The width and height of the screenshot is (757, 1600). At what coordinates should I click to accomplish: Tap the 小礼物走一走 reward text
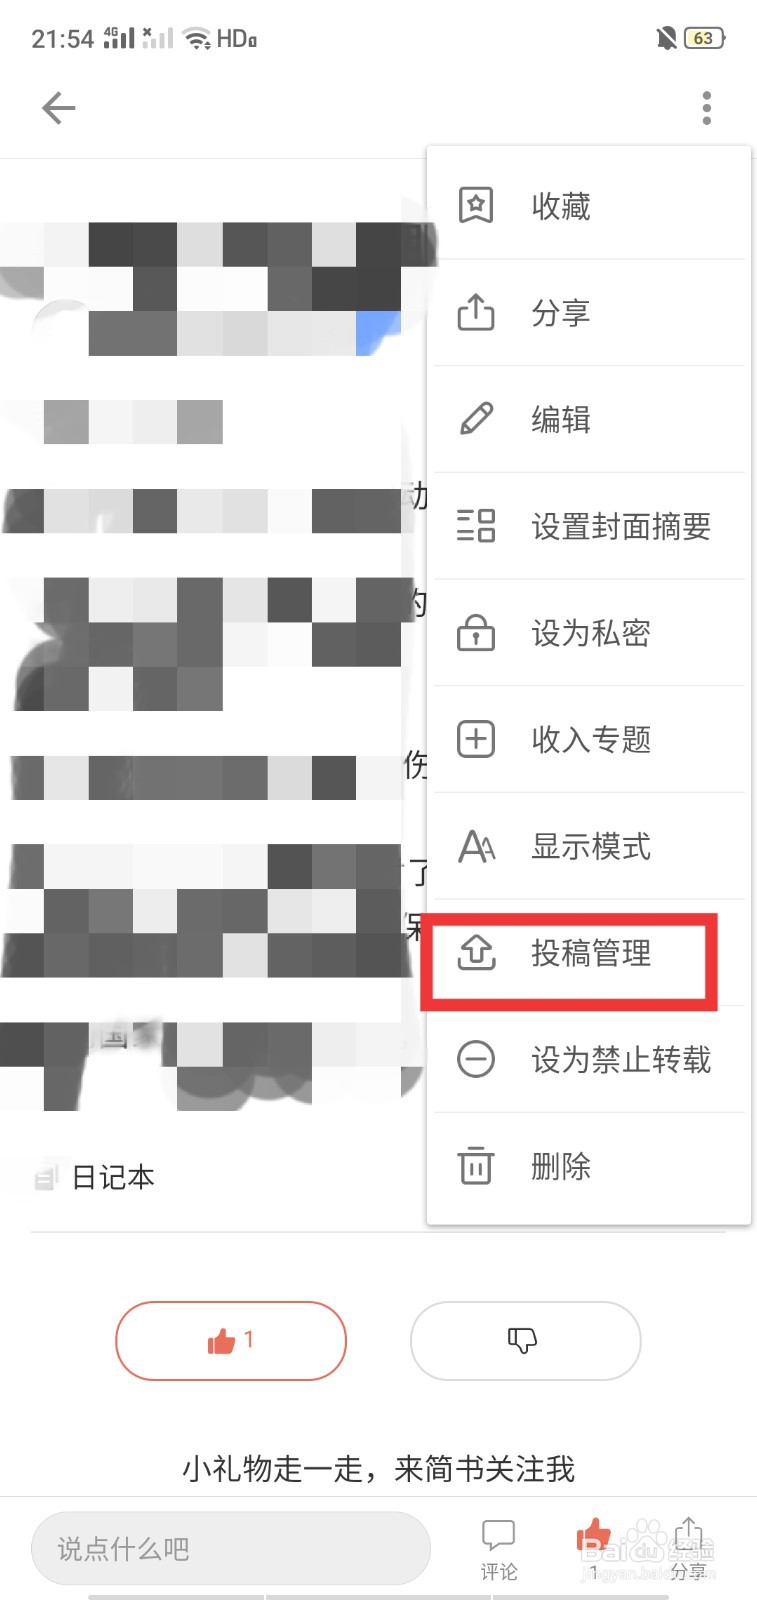(378, 1468)
